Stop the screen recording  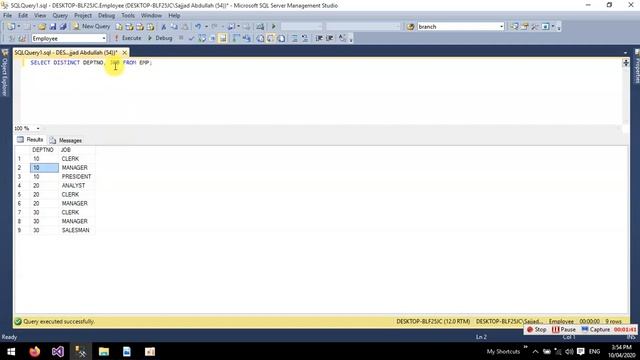536,329
